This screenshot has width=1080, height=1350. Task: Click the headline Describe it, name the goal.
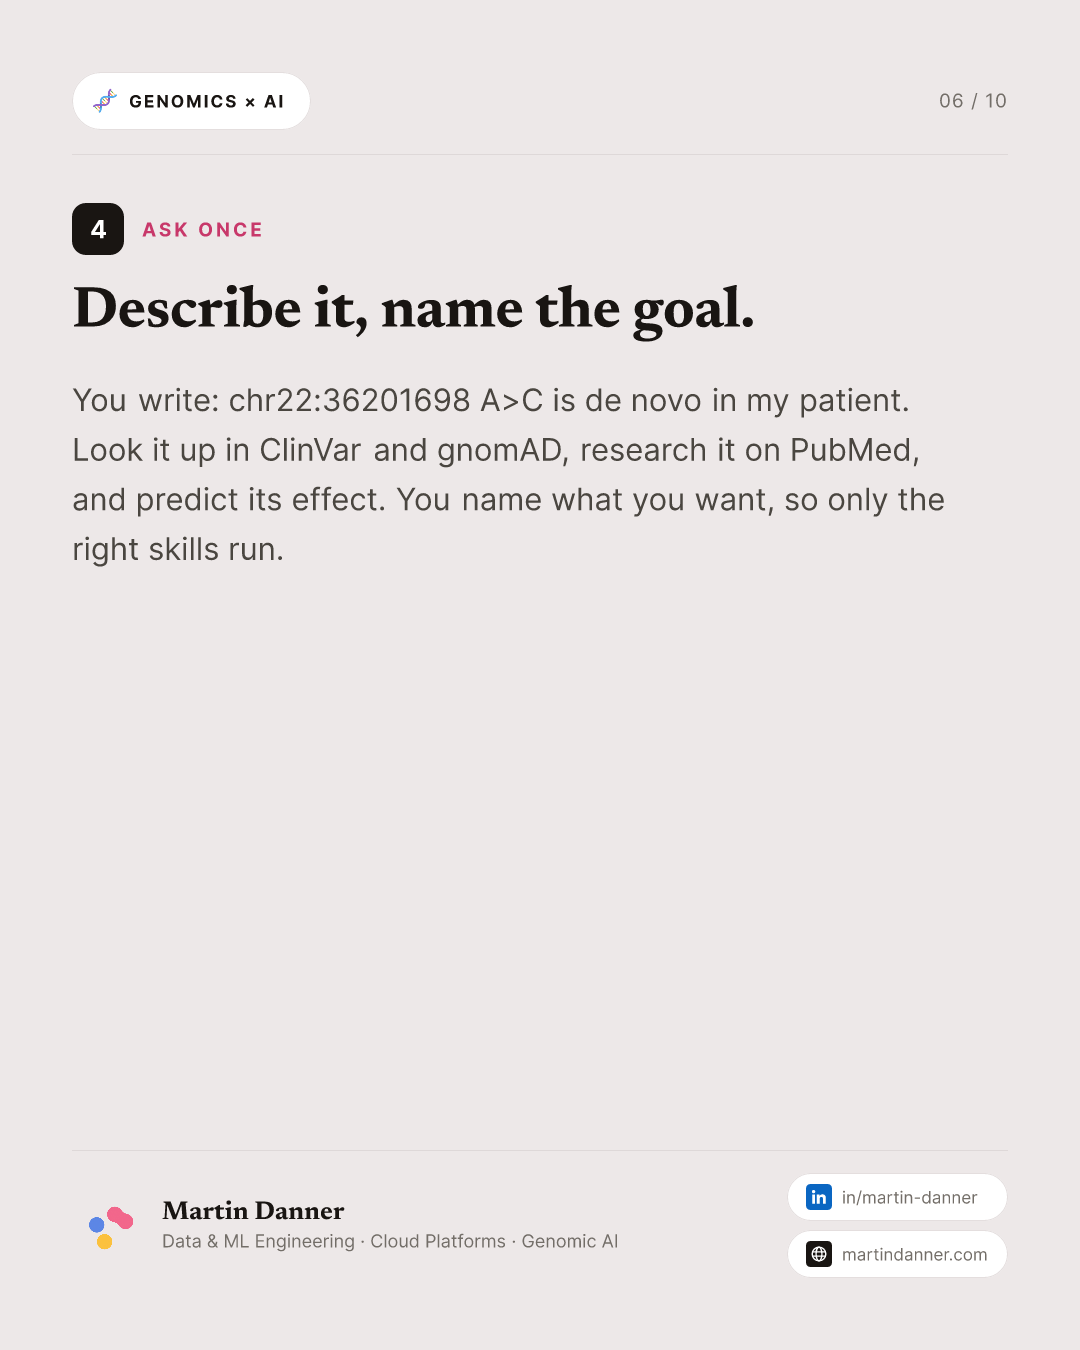[x=413, y=308]
